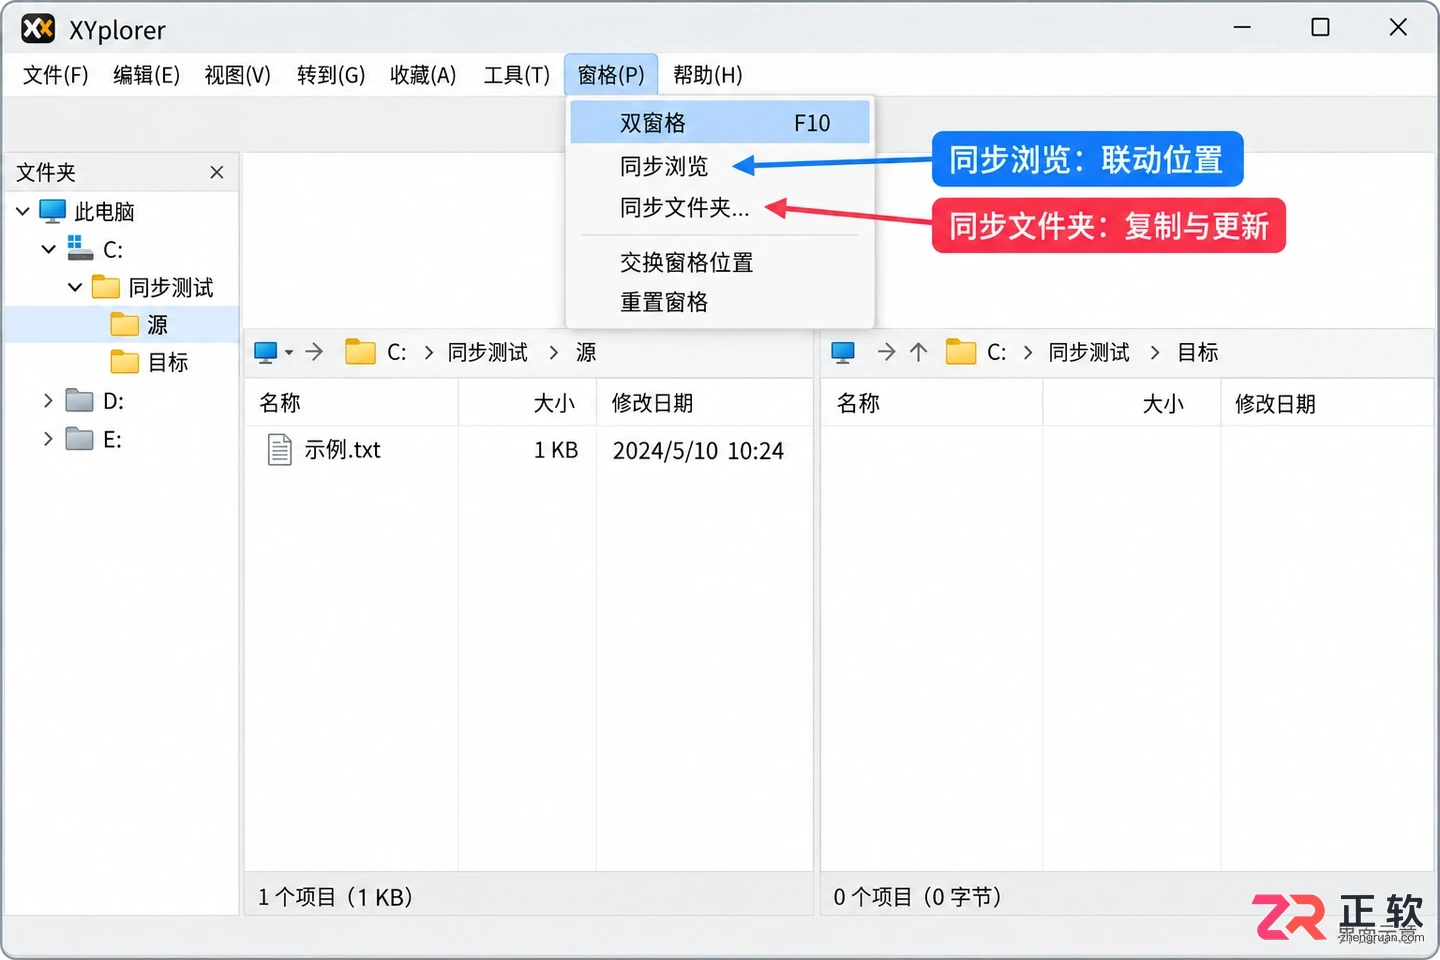The image size is (1440, 960).
Task: Open the 文件(F) menu
Action: [x=55, y=75]
